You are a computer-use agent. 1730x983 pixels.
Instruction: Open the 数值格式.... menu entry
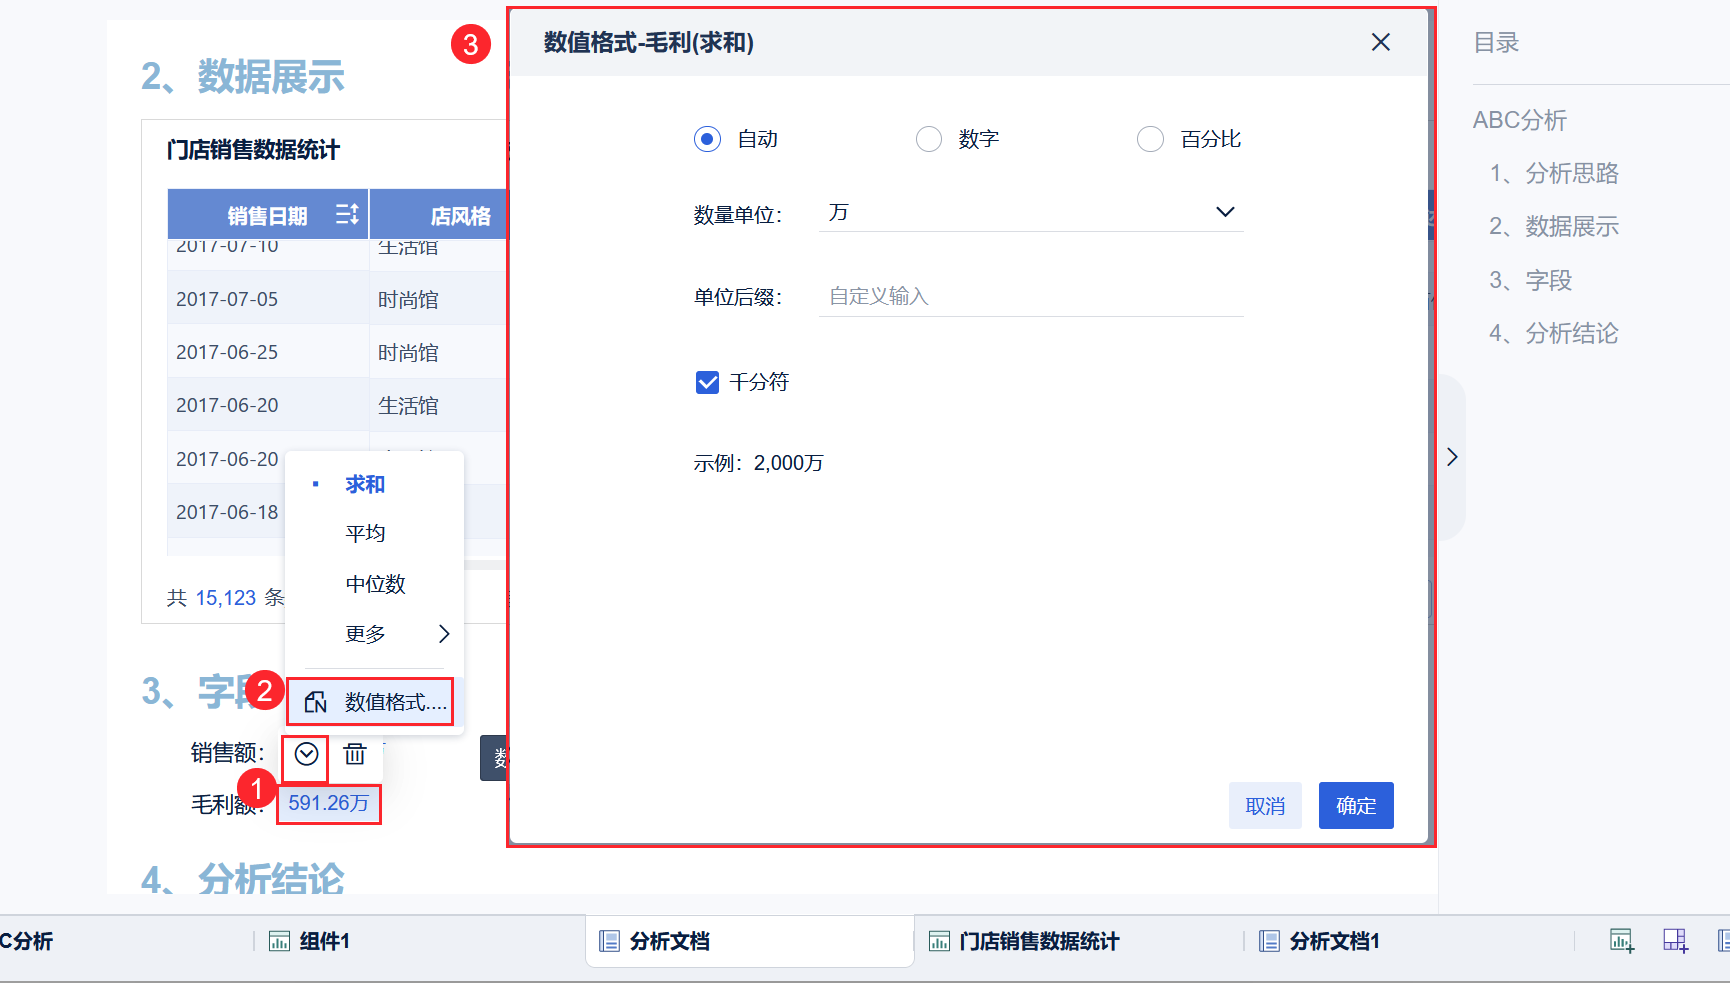click(x=371, y=702)
